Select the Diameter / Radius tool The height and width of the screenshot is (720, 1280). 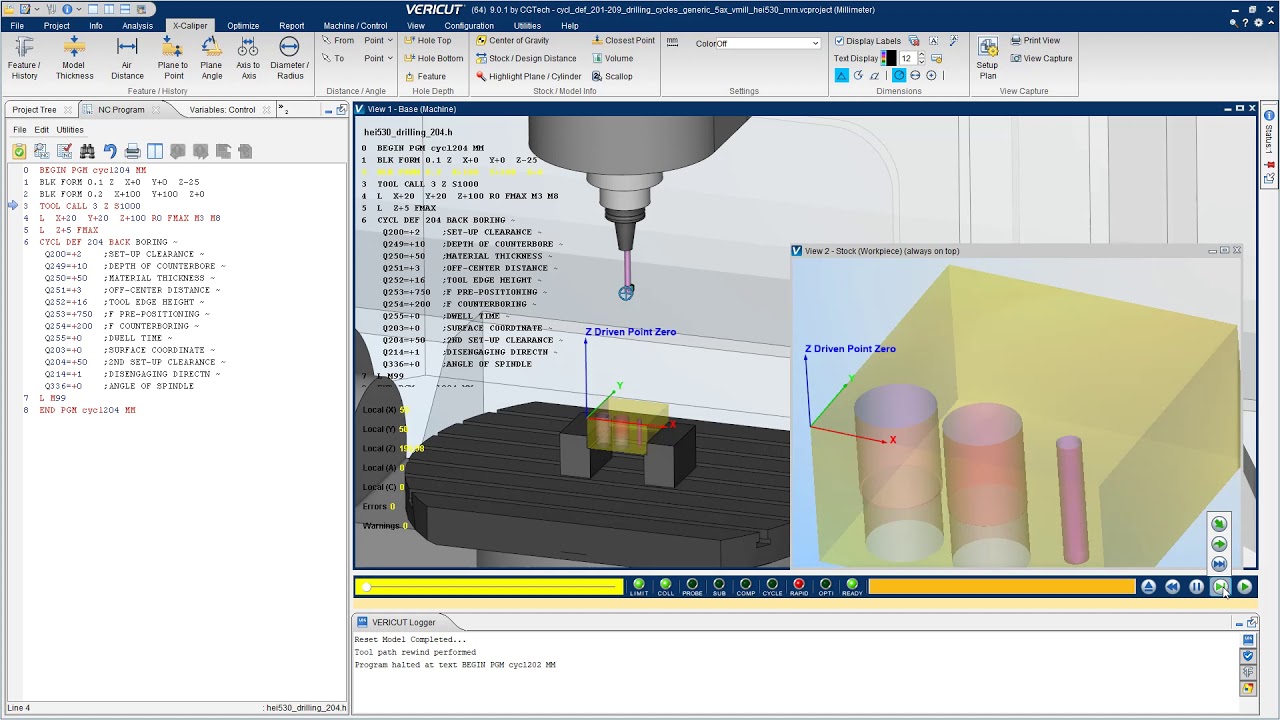coord(290,58)
